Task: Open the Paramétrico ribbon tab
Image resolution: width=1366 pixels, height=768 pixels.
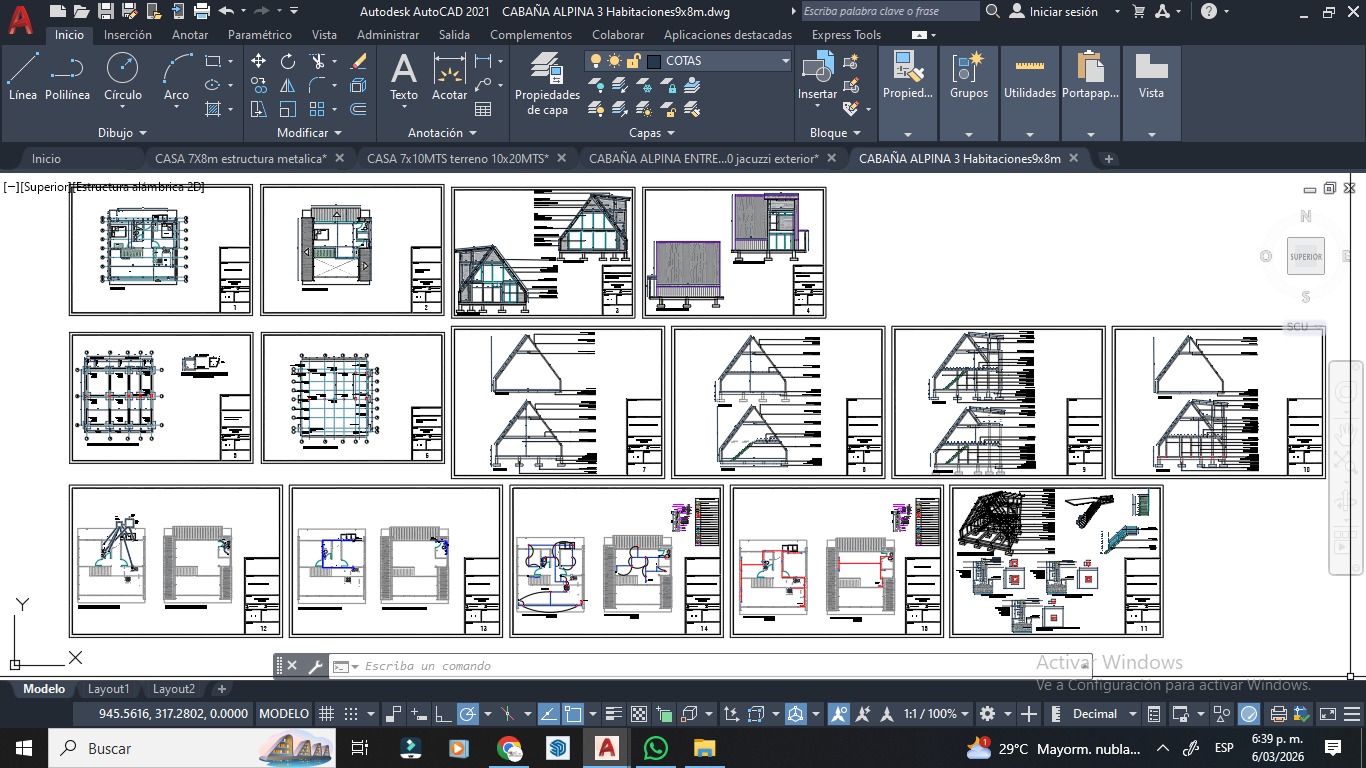Action: pyautogui.click(x=260, y=35)
